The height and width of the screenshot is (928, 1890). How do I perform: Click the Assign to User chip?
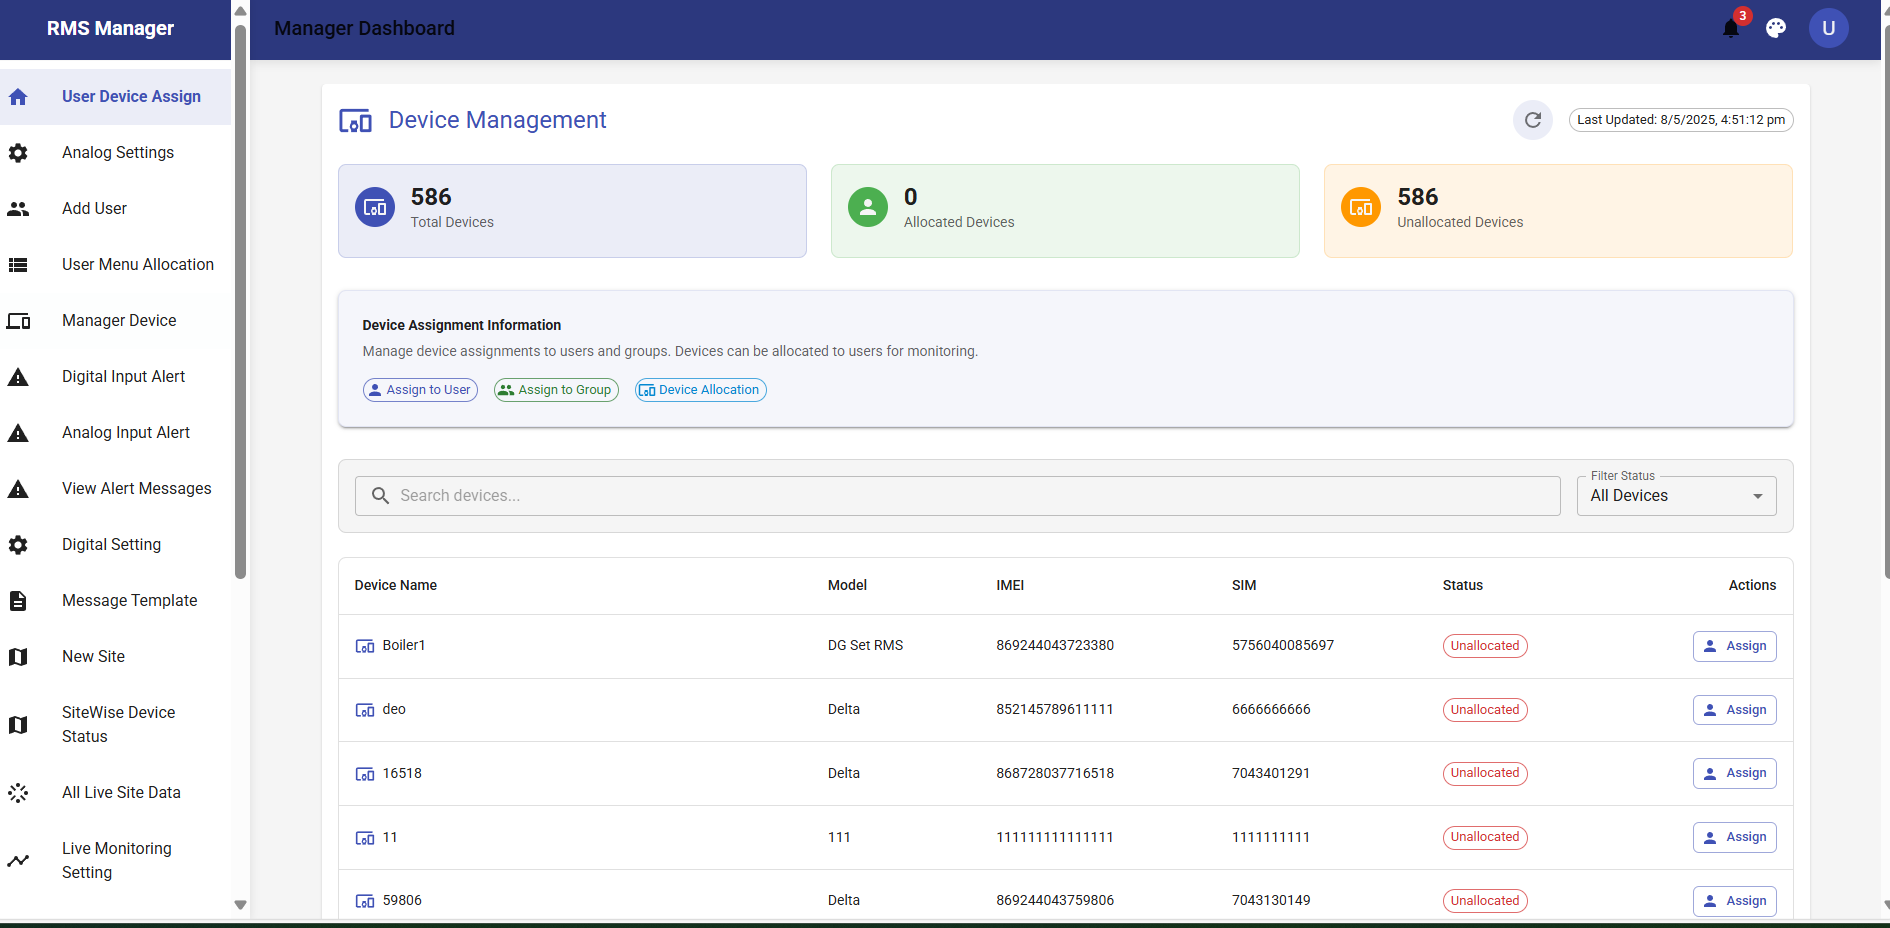tap(420, 390)
